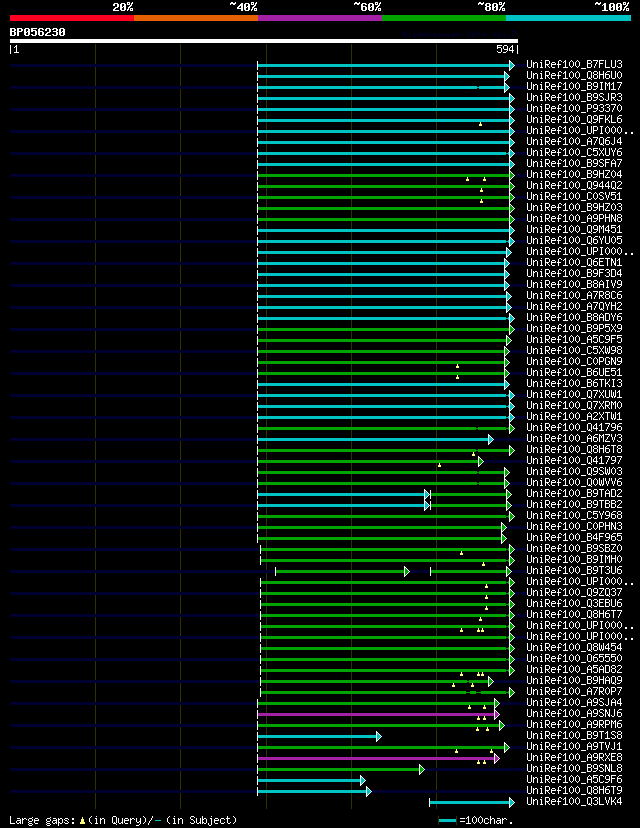640x828 pixels.
Task: Select the UniRef100_C5XW98 label
Action: tap(575, 350)
